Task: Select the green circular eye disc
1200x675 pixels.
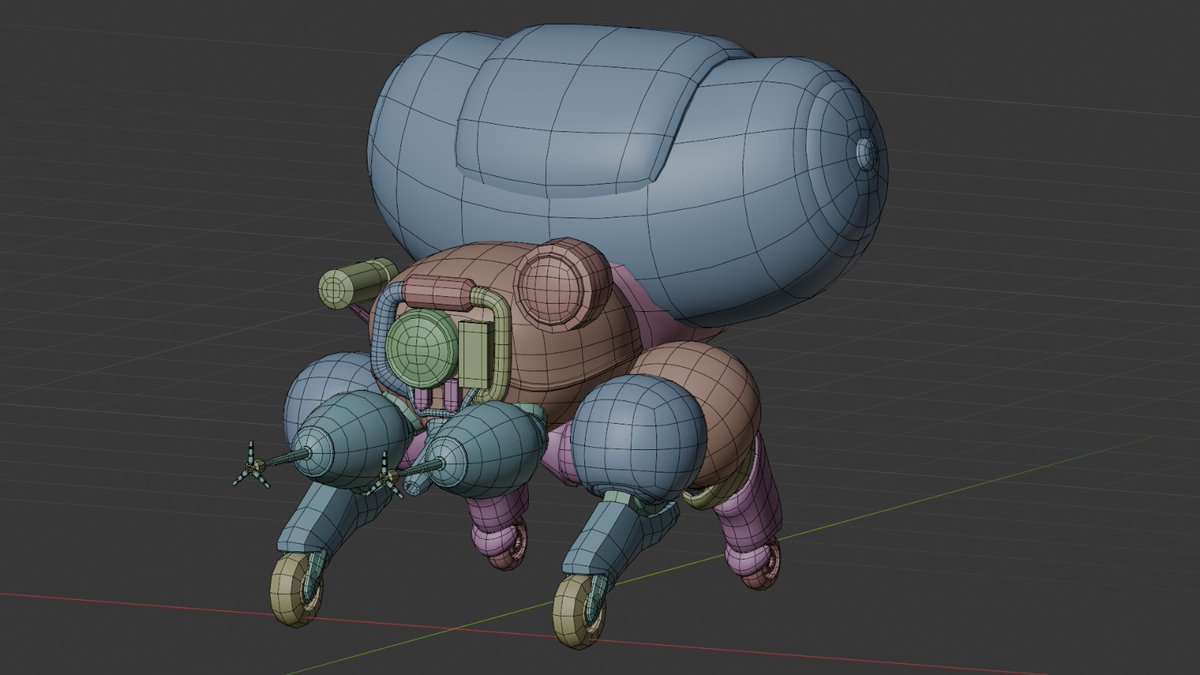Action: pos(421,347)
